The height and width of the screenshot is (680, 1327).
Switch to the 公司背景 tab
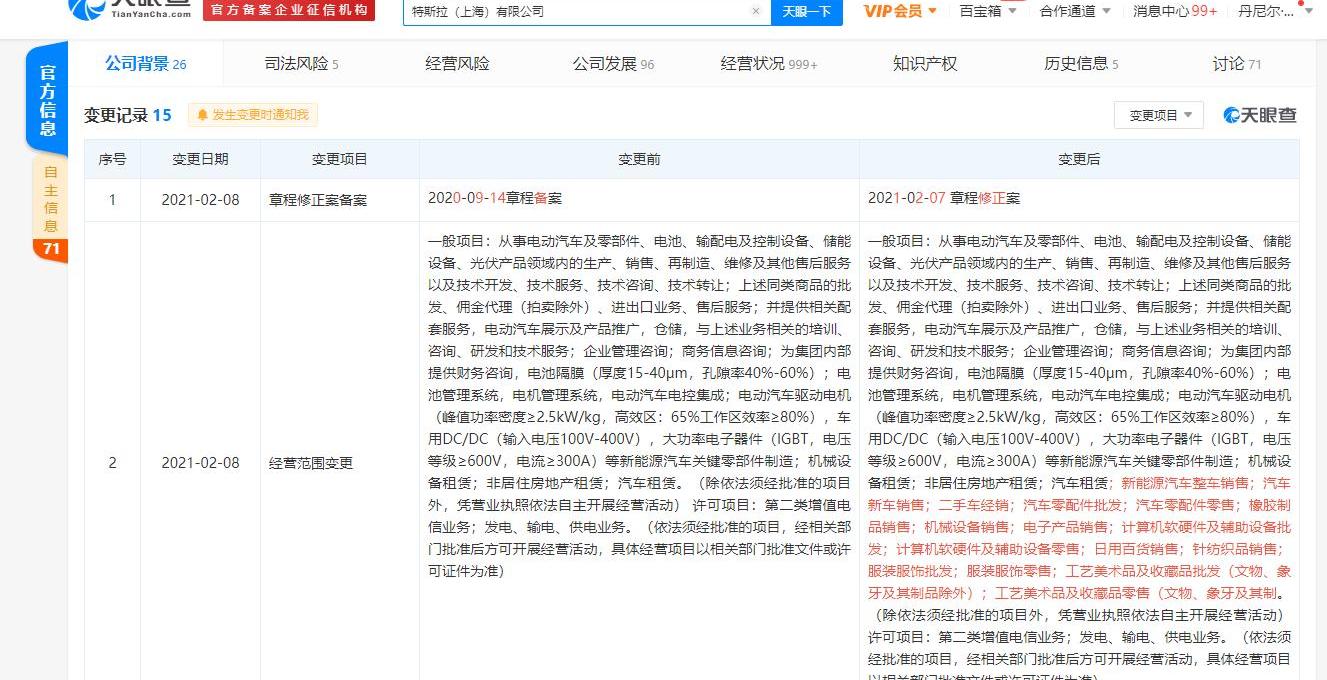click(146, 64)
